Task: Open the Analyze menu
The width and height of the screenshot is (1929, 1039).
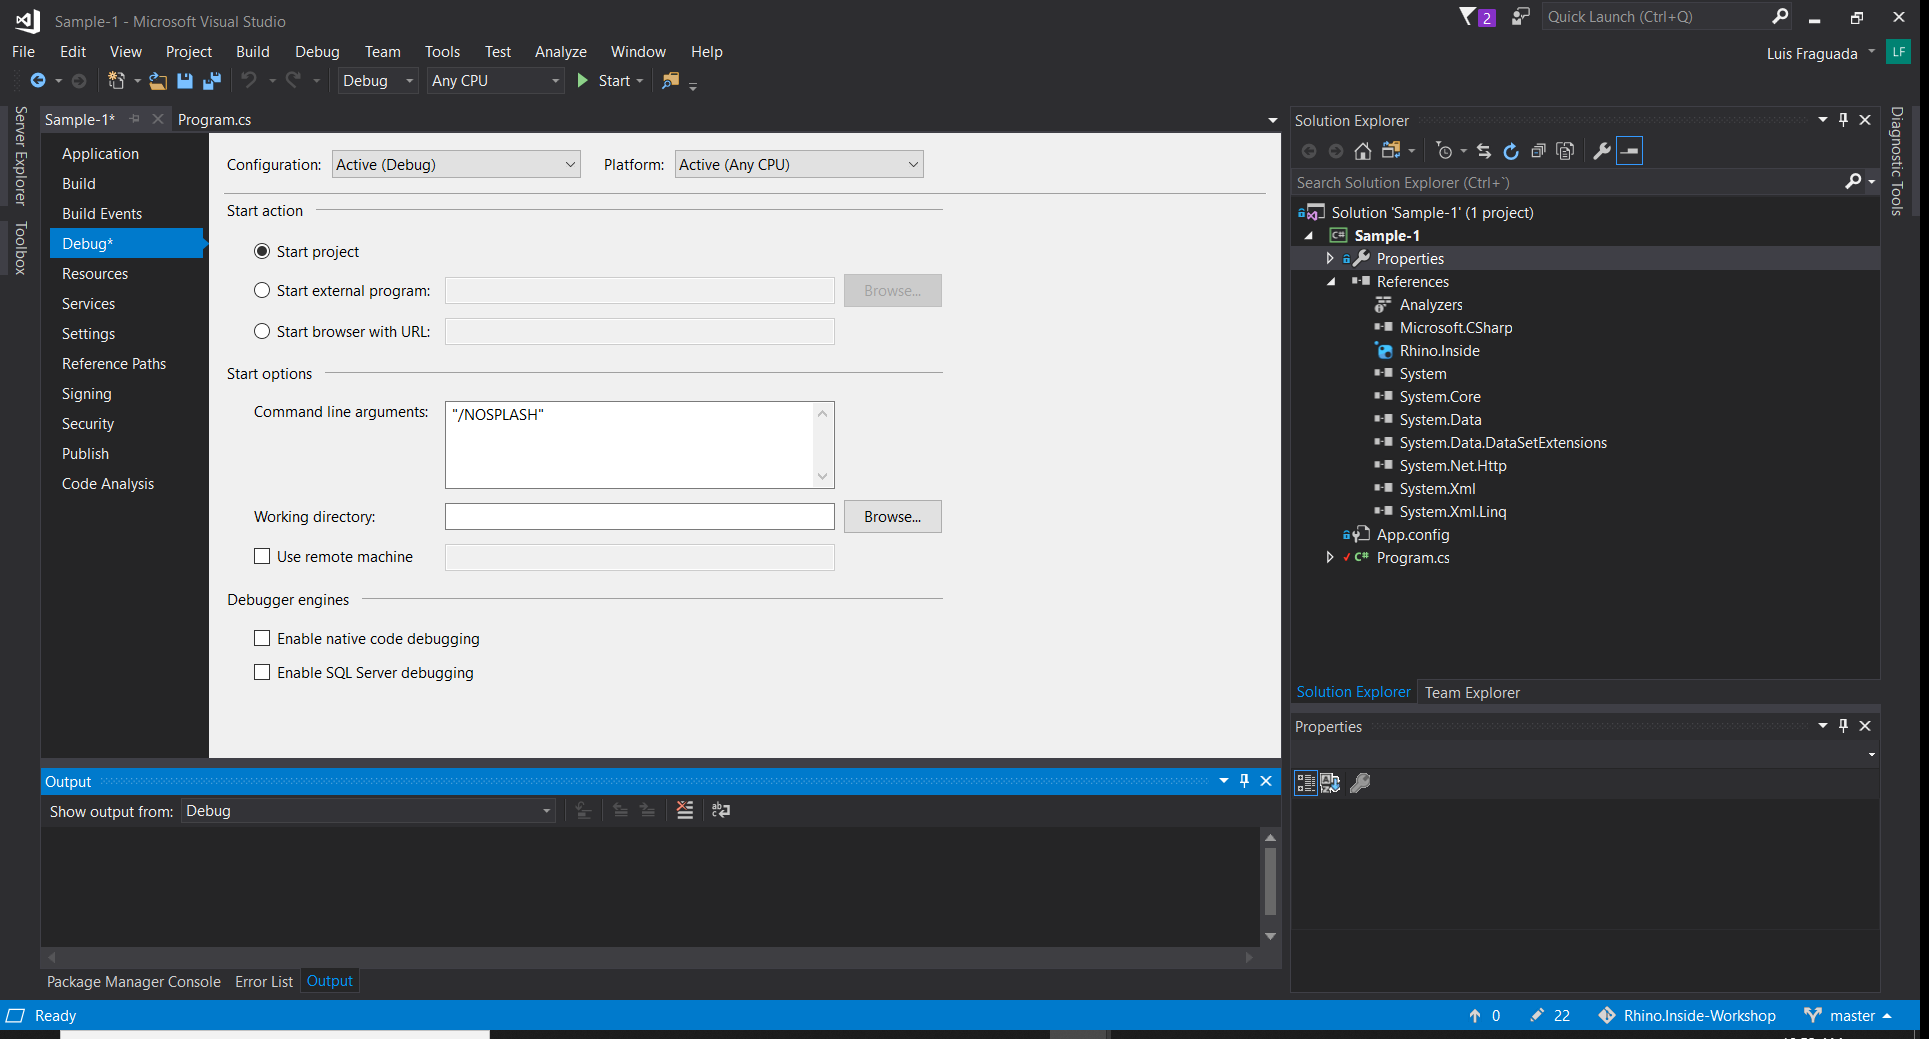Action: [x=561, y=52]
